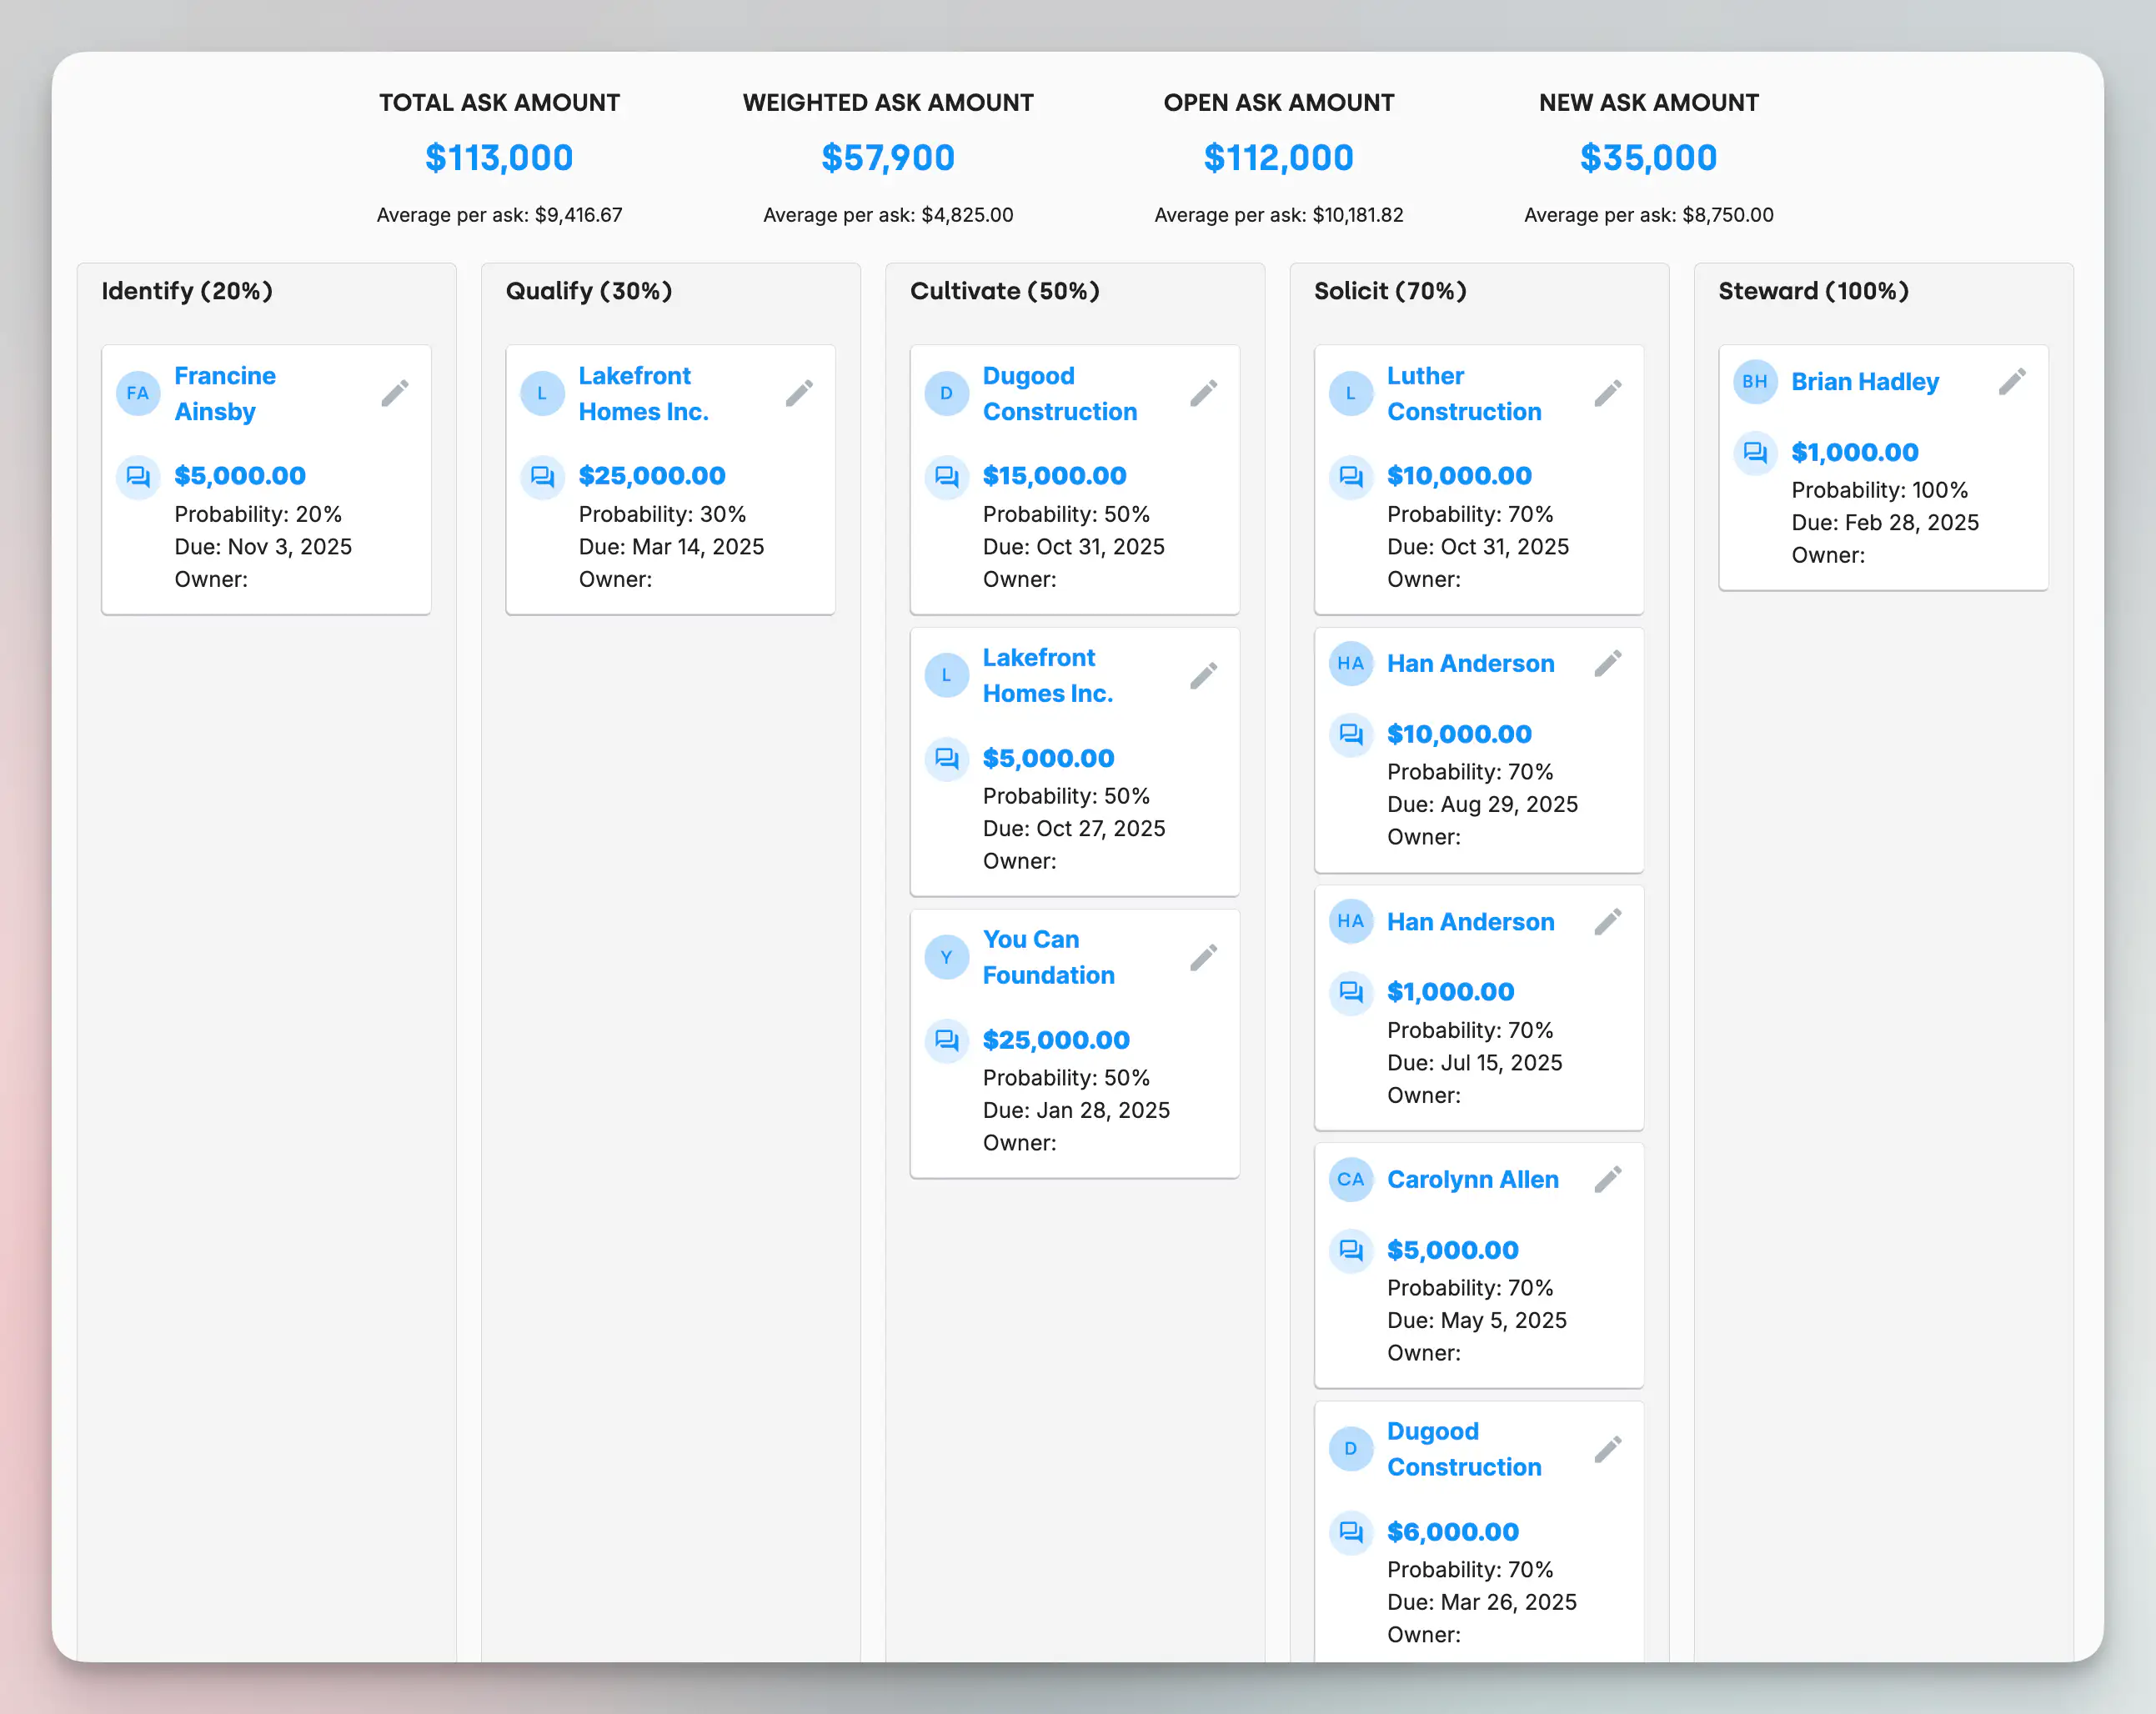
Task: Open the Carolynn Allen link
Action: coord(1472,1179)
